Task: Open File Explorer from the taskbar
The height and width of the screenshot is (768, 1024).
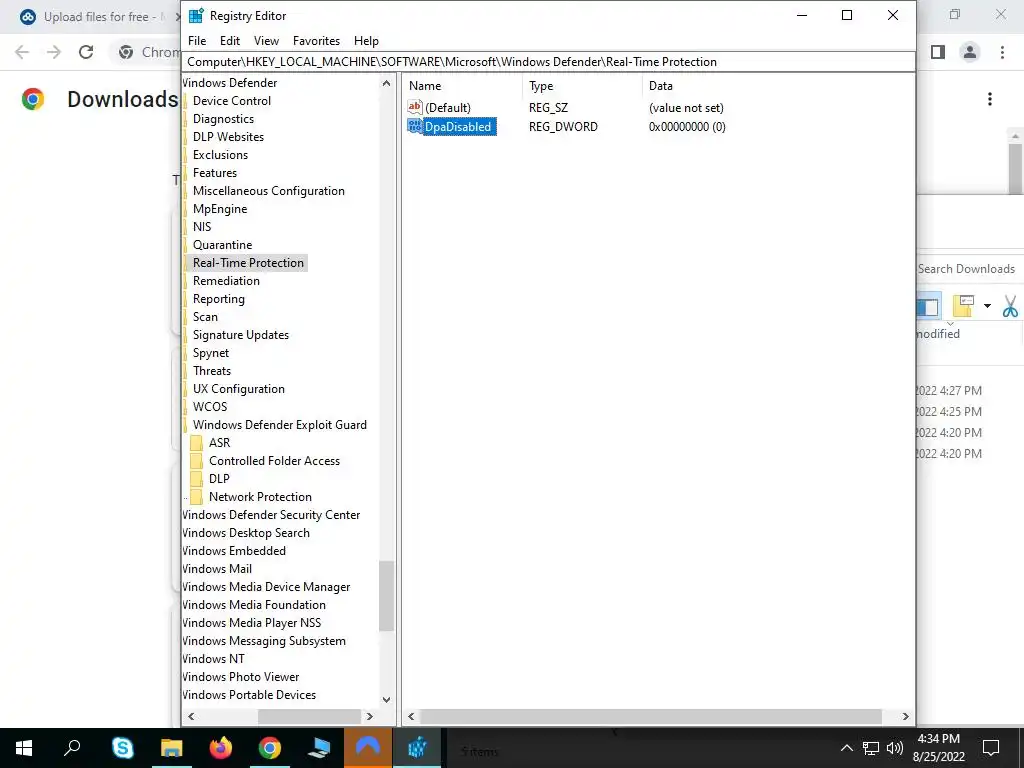Action: 172,748
